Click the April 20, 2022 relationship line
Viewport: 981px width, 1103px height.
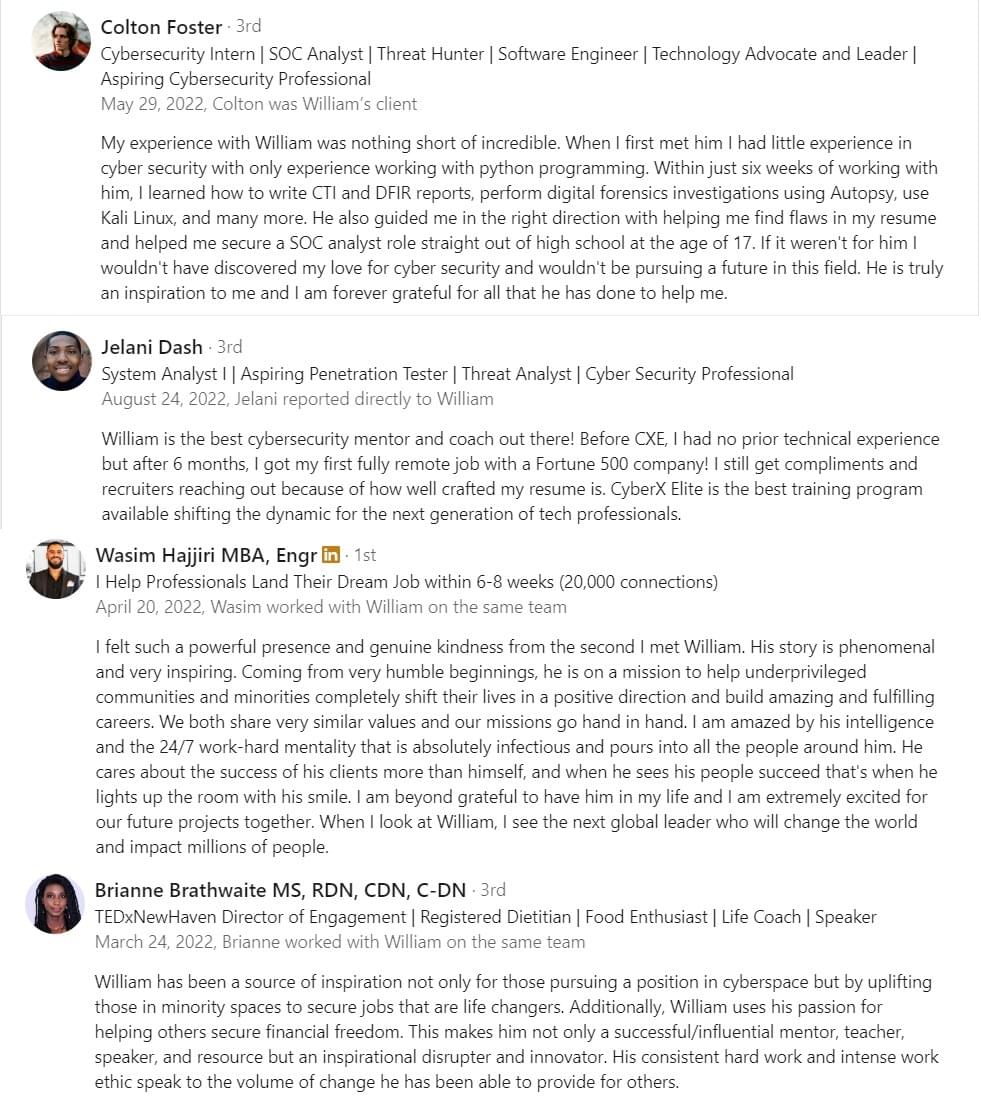click(x=331, y=607)
